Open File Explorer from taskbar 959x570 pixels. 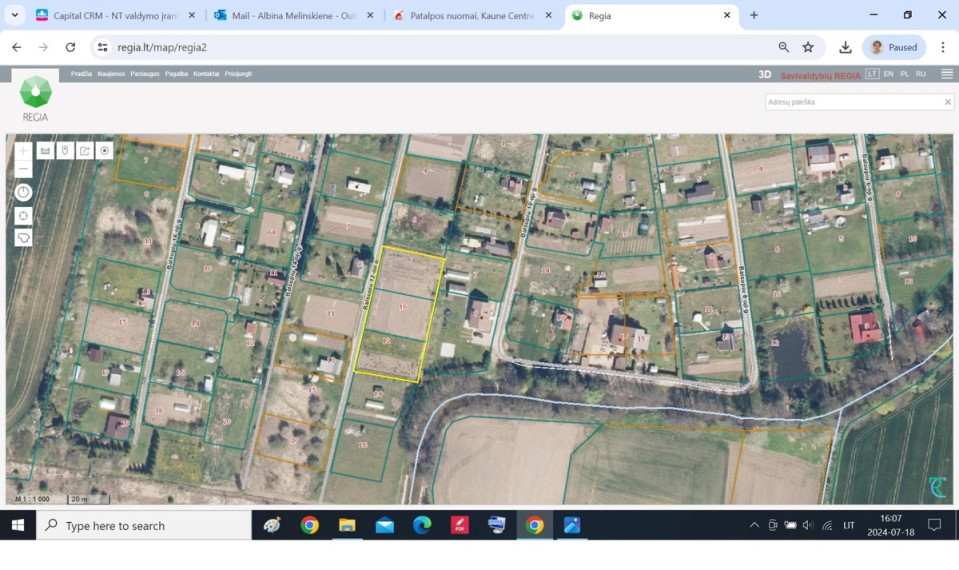[347, 525]
